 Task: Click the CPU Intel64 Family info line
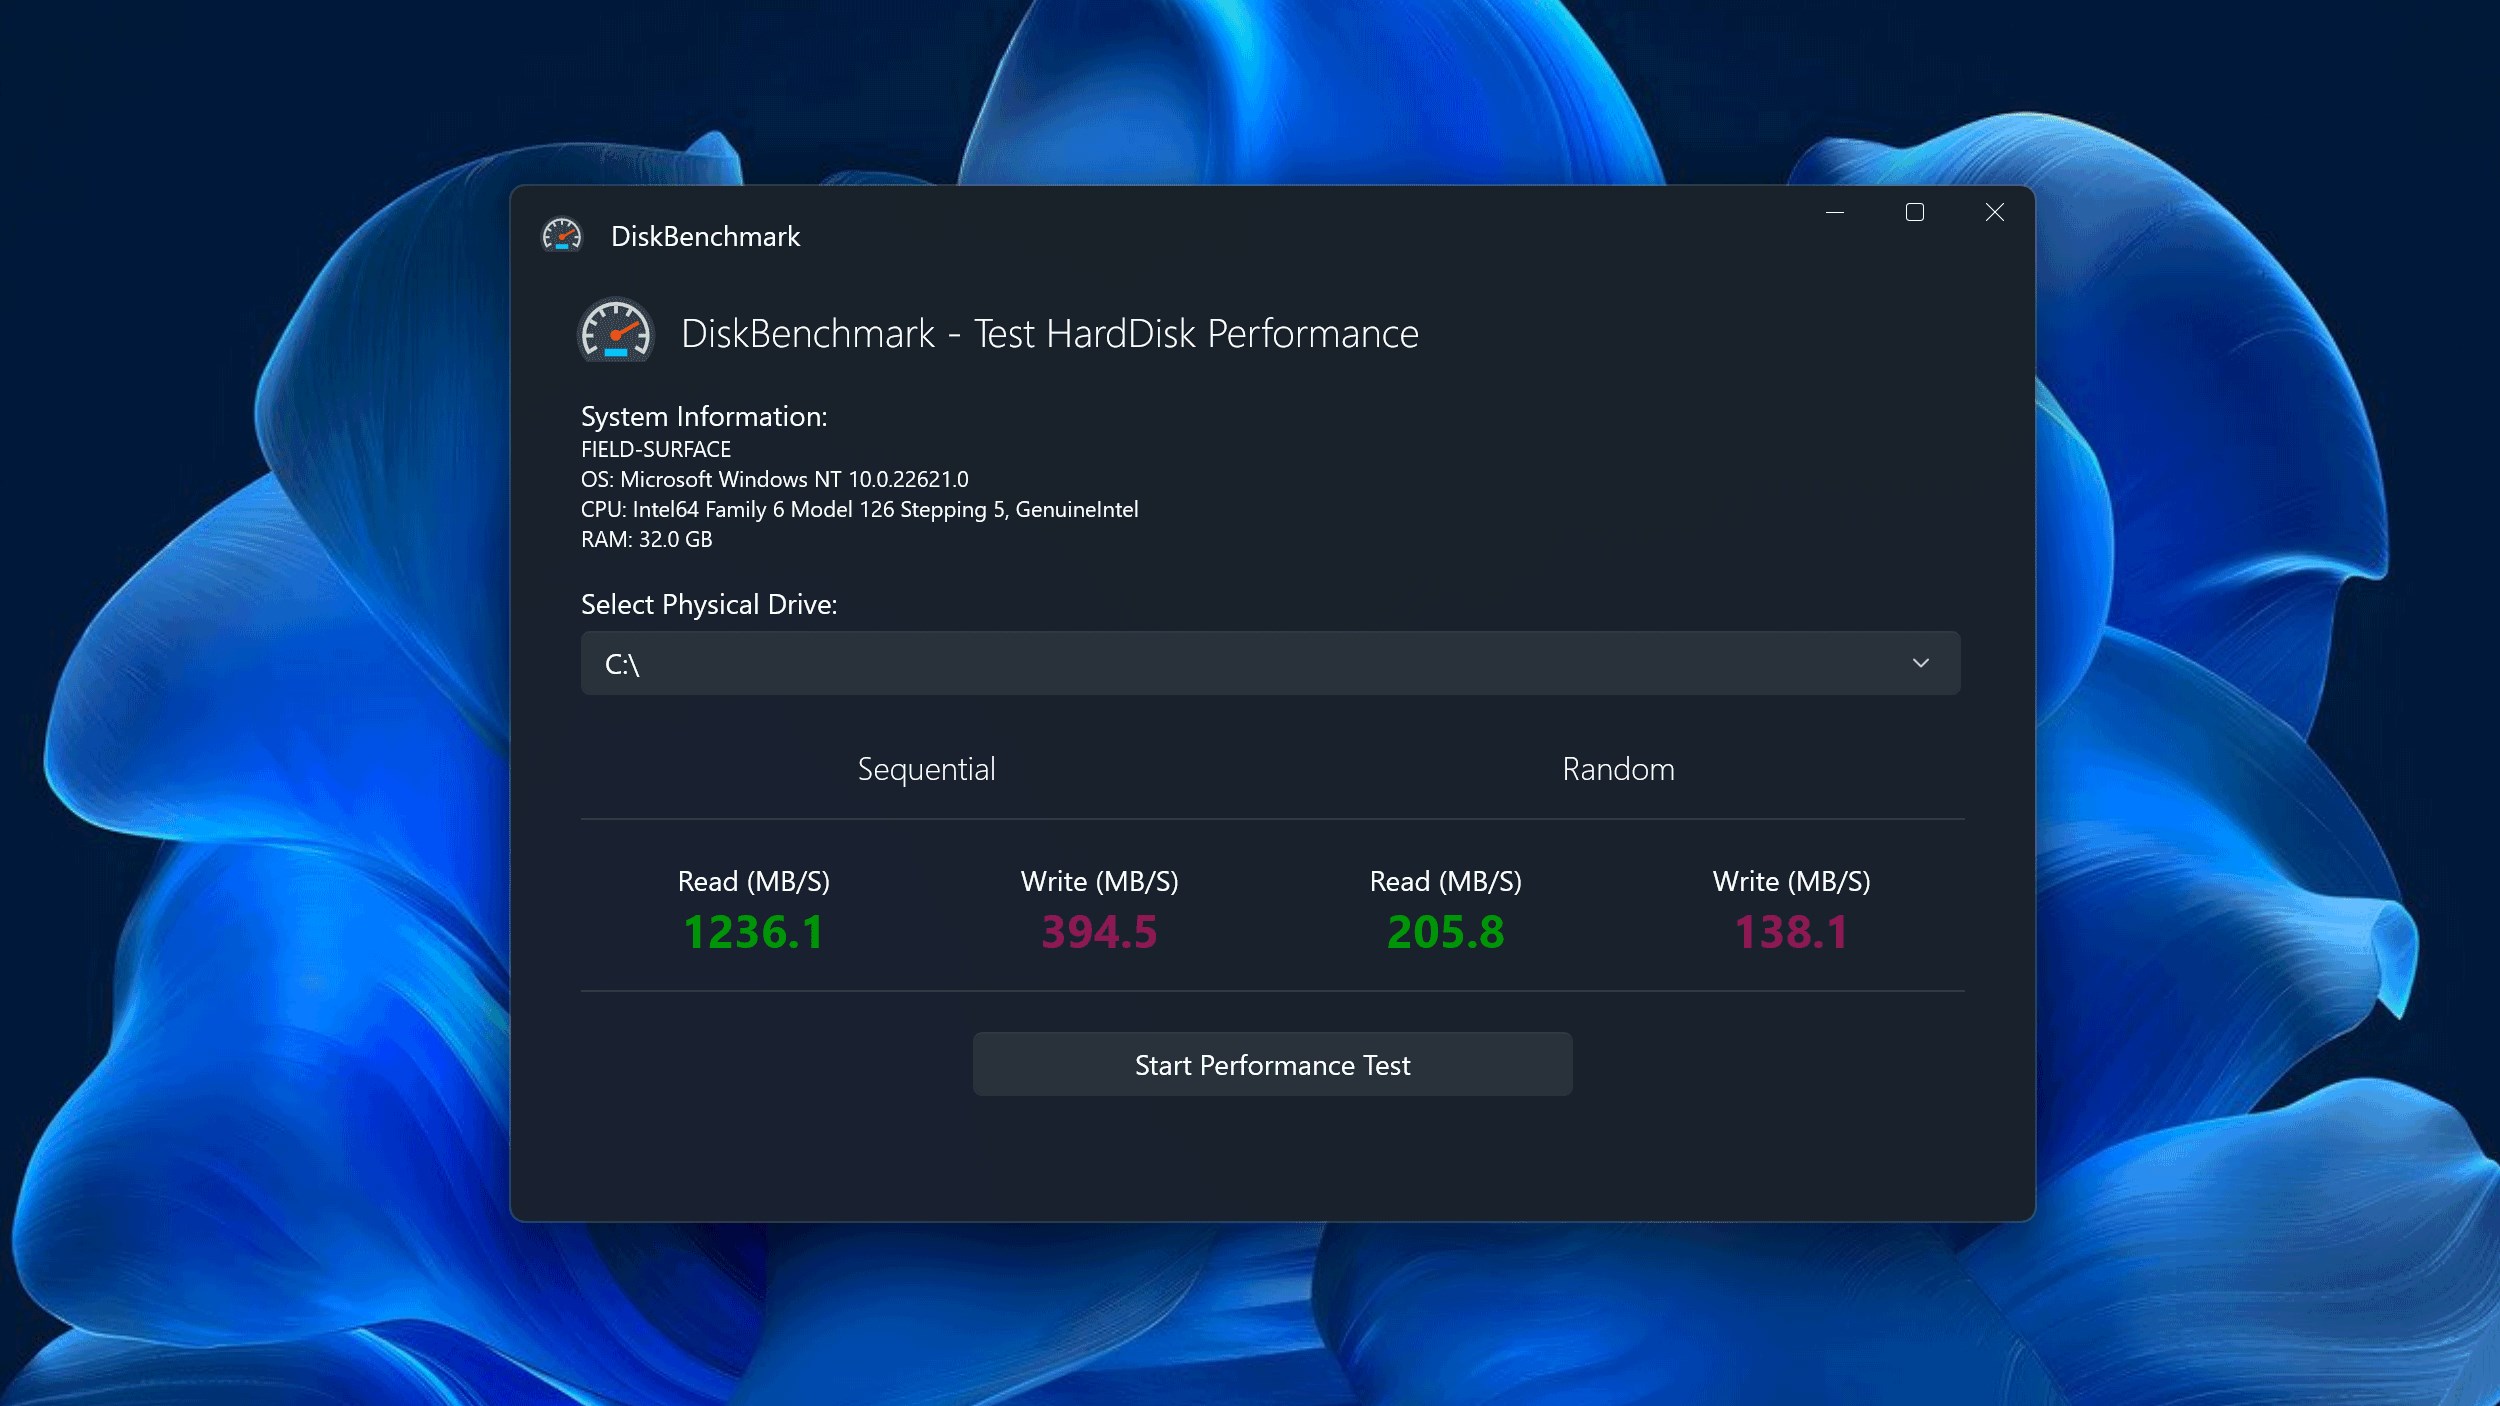(x=859, y=509)
